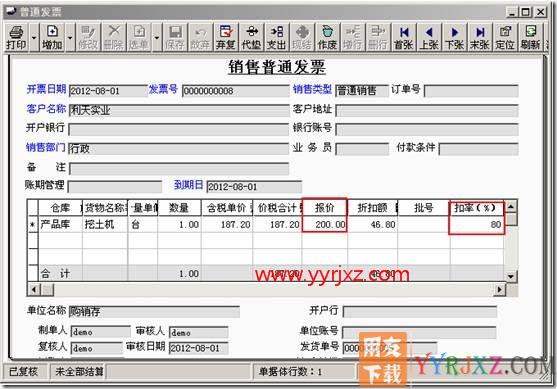Image resolution: width=557 pixels, height=389 pixels.
Task: Click the 已复核 status bar entry
Action: (x=24, y=372)
